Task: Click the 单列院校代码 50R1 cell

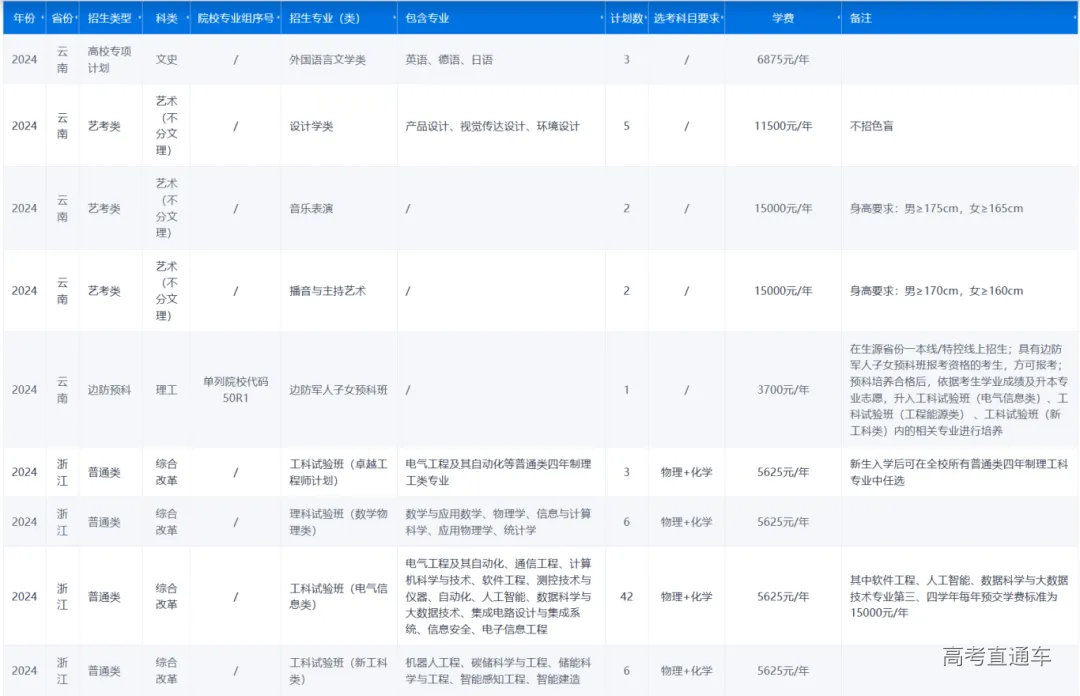Action: [237, 390]
